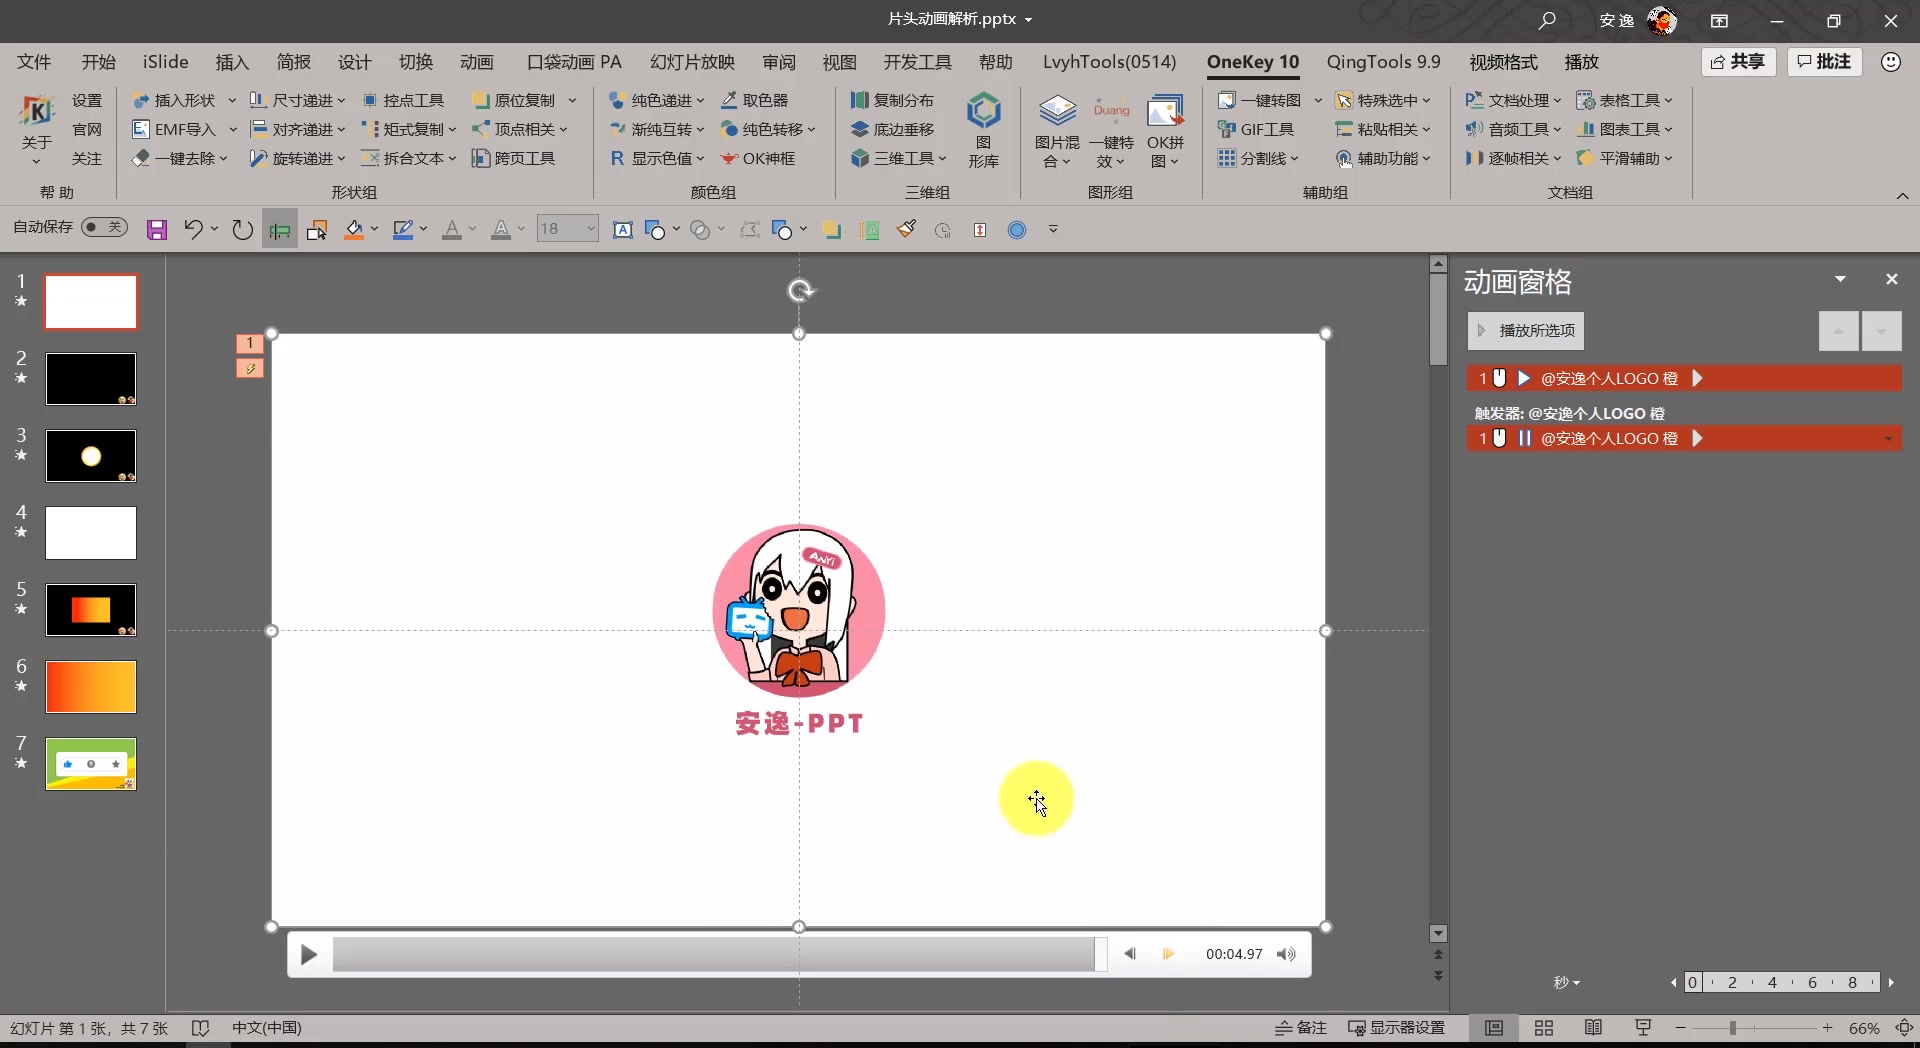Open the selection pane icon

coord(317,230)
